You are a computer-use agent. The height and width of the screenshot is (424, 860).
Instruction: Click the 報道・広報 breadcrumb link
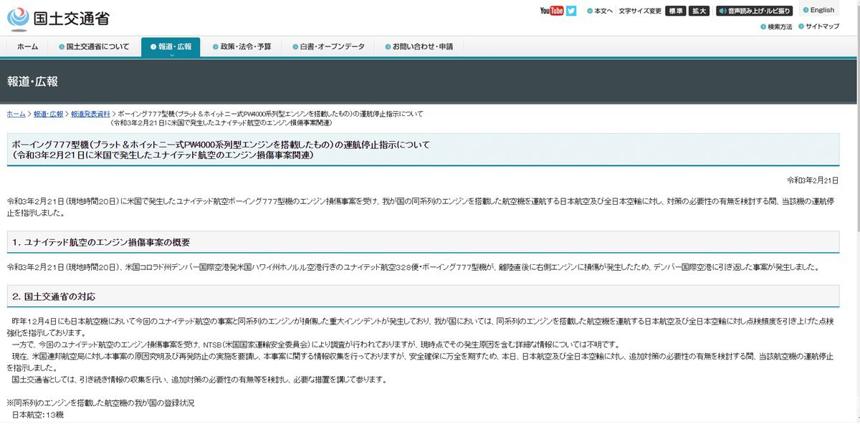tap(49, 115)
